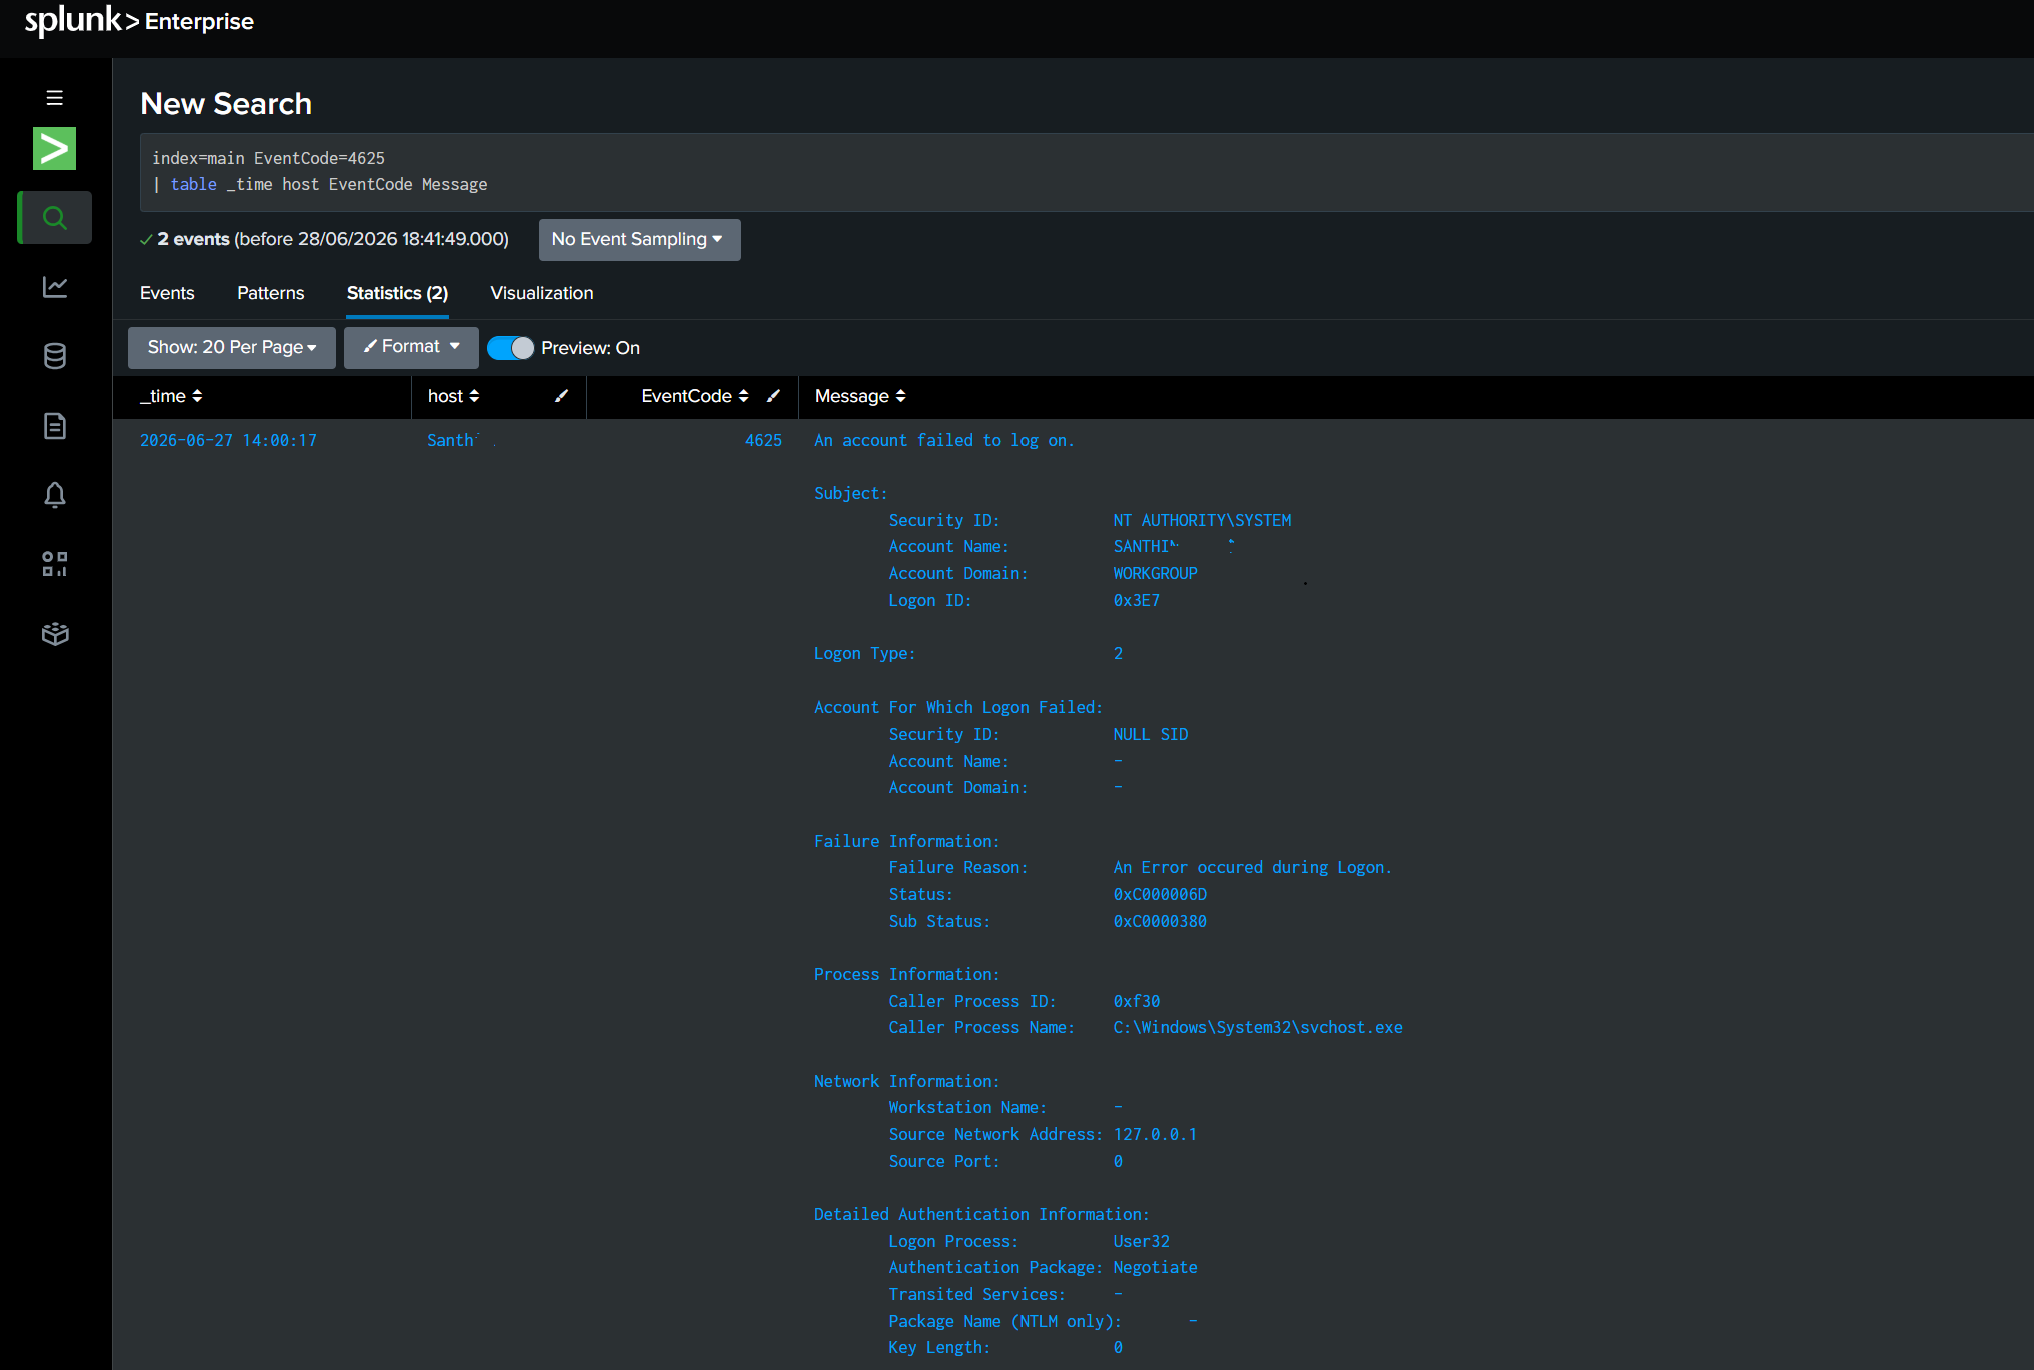The width and height of the screenshot is (2034, 1370).
Task: Click the '2 events' result count text
Action: tap(193, 239)
